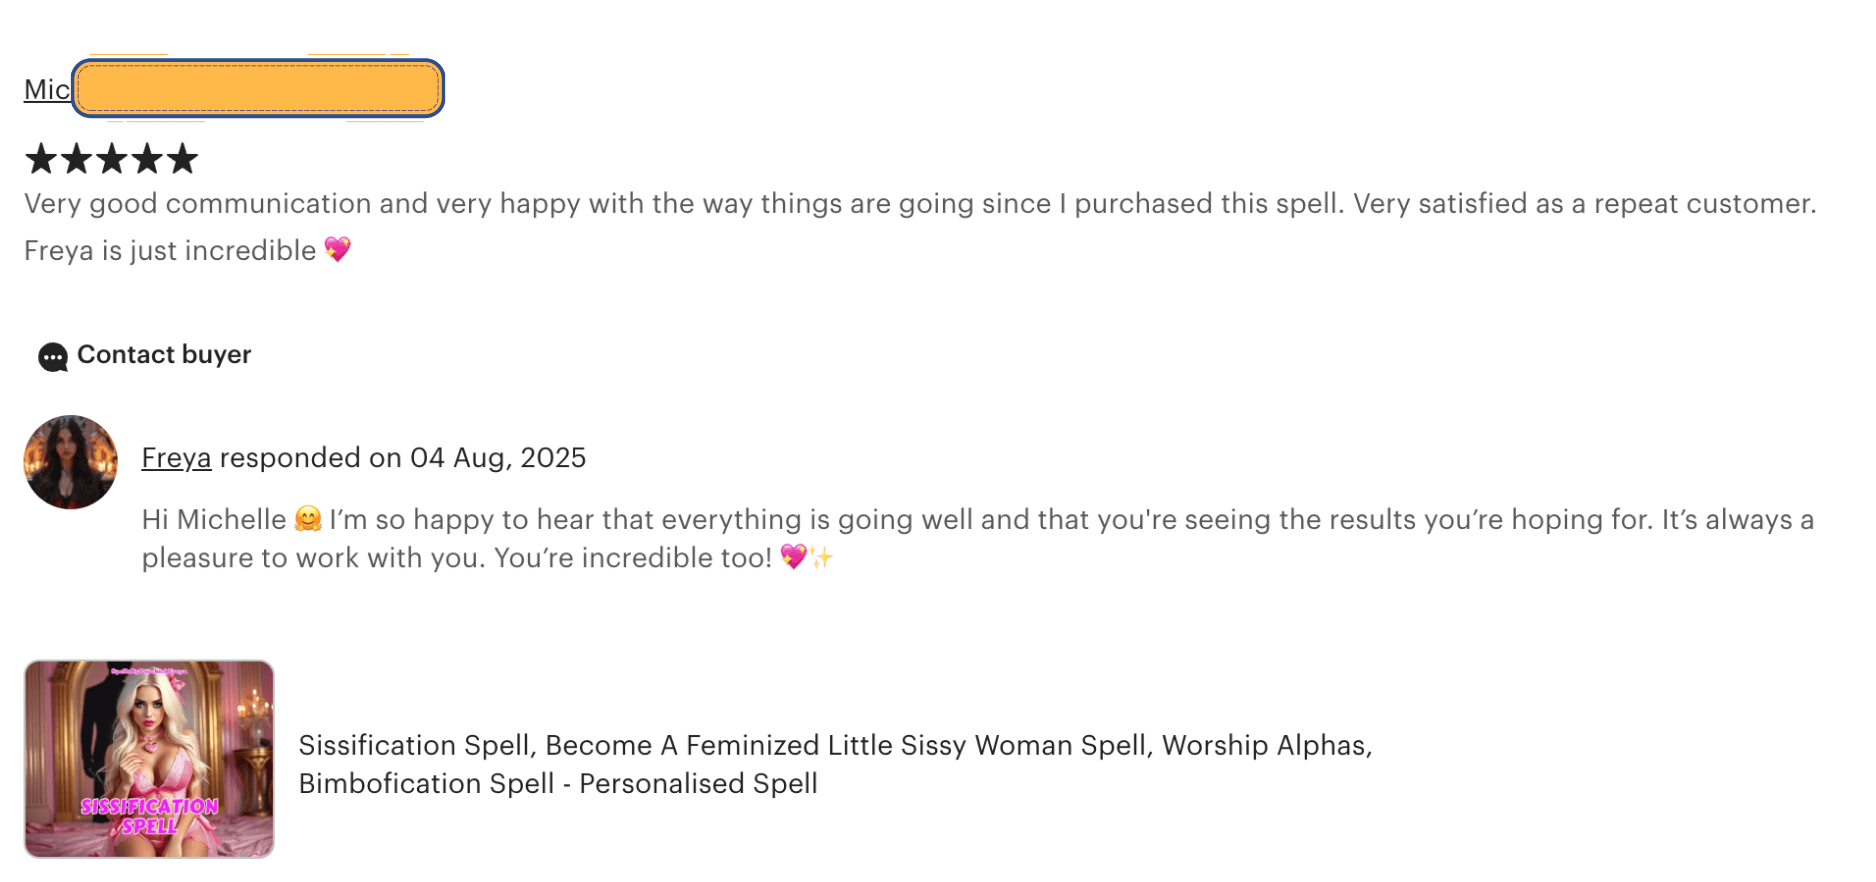Click Freya's round profile avatar
The height and width of the screenshot is (882, 1876).
pyautogui.click(x=71, y=462)
